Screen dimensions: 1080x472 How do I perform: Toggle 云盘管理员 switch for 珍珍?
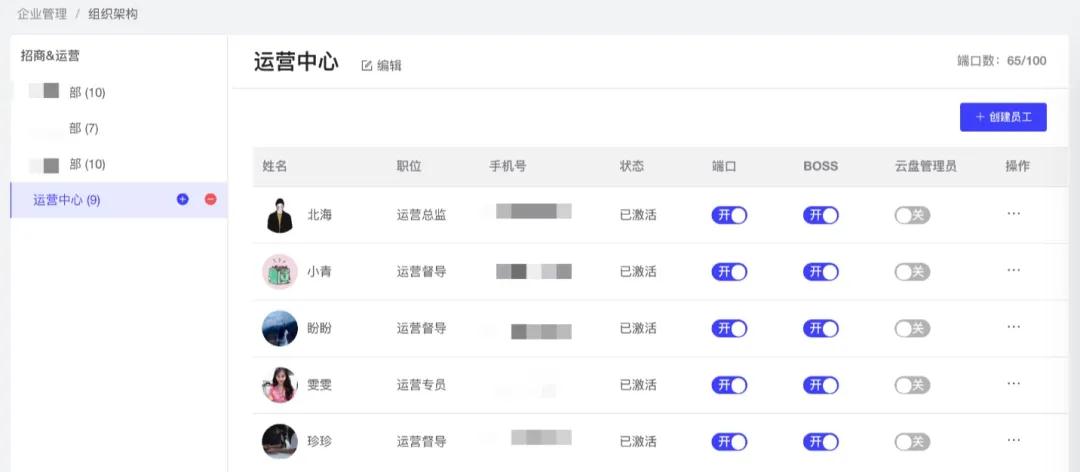pyautogui.click(x=912, y=442)
